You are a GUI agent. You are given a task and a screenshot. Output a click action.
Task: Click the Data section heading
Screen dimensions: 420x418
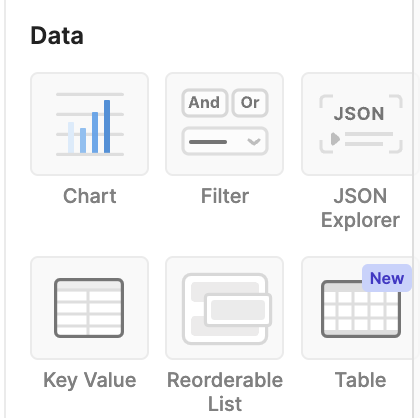(57, 36)
